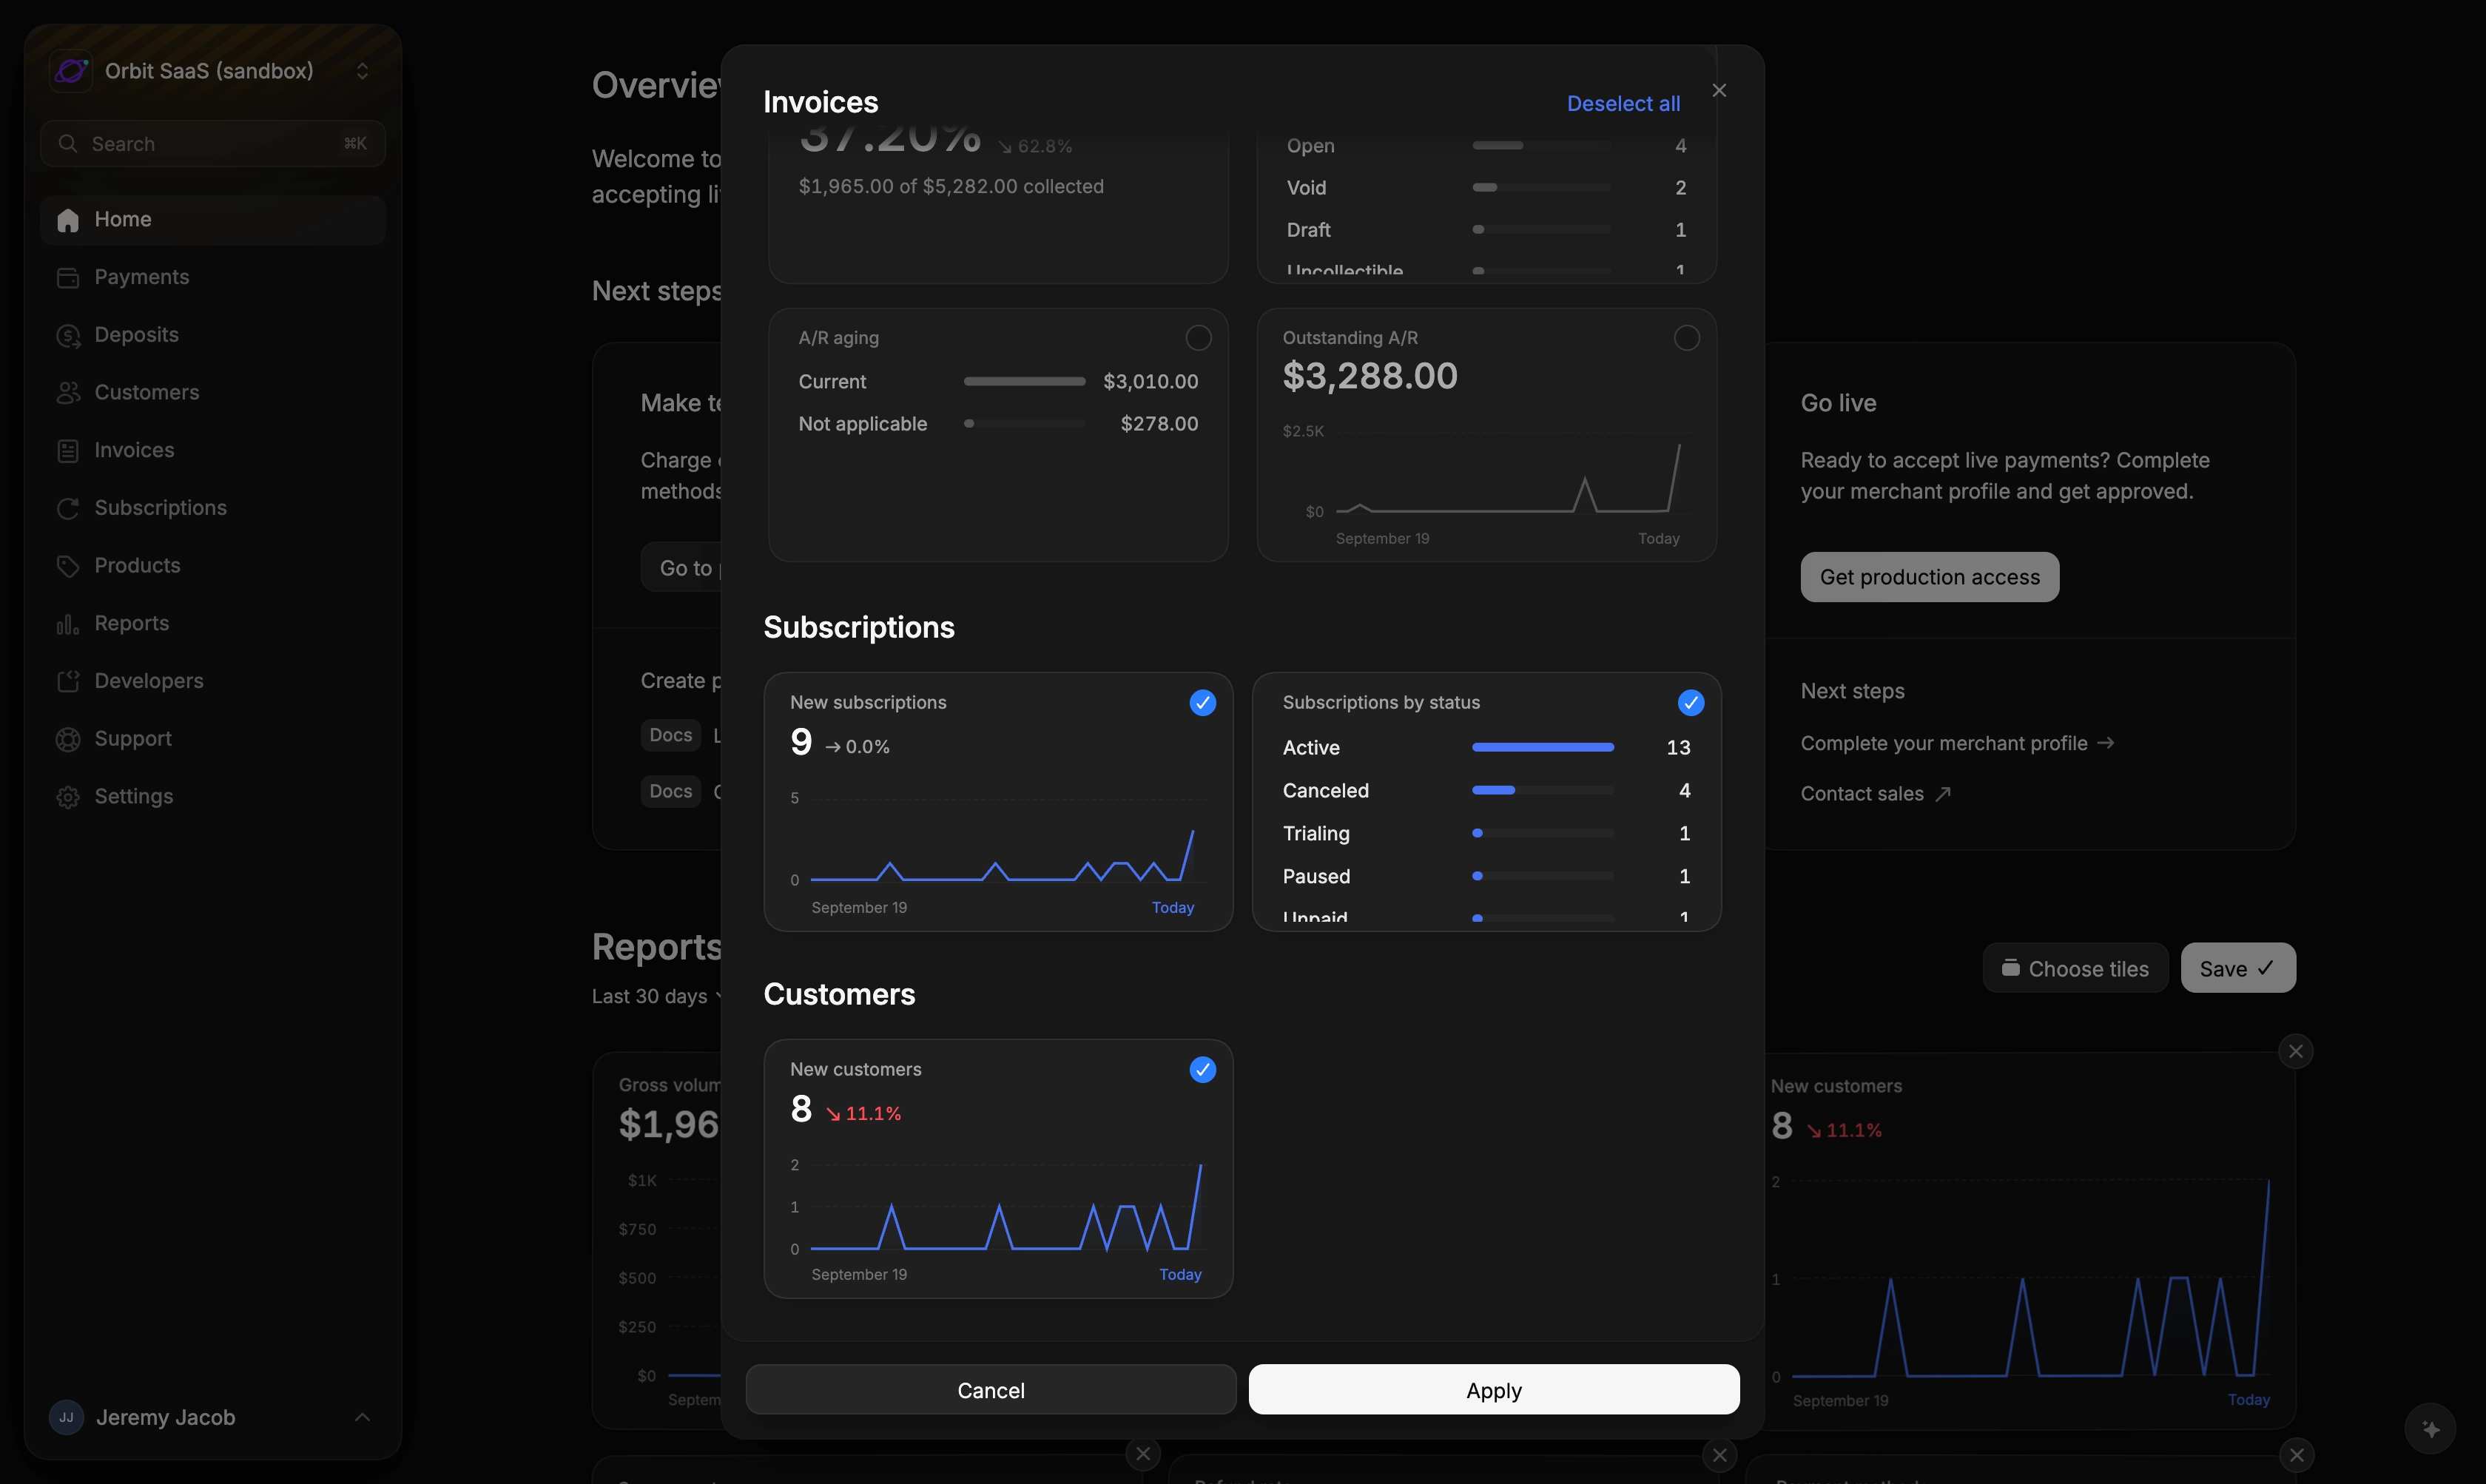The image size is (2486, 1484).
Task: Click the second Docs badge
Action: click(670, 791)
